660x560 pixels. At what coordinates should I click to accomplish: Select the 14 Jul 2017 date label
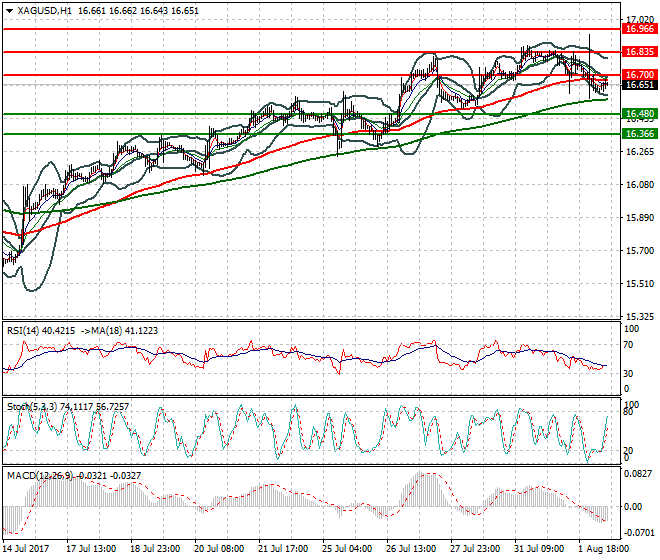coord(26,549)
